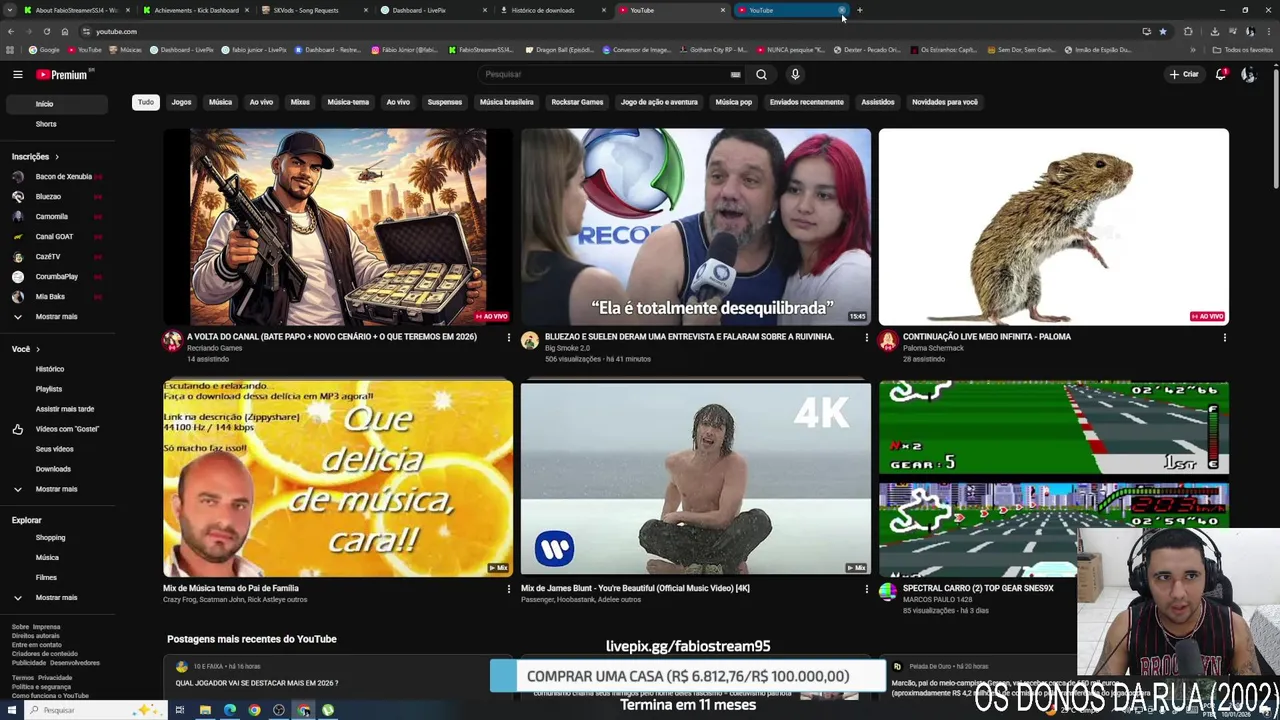
Task: Open new browser tab with plus button
Action: [859, 10]
